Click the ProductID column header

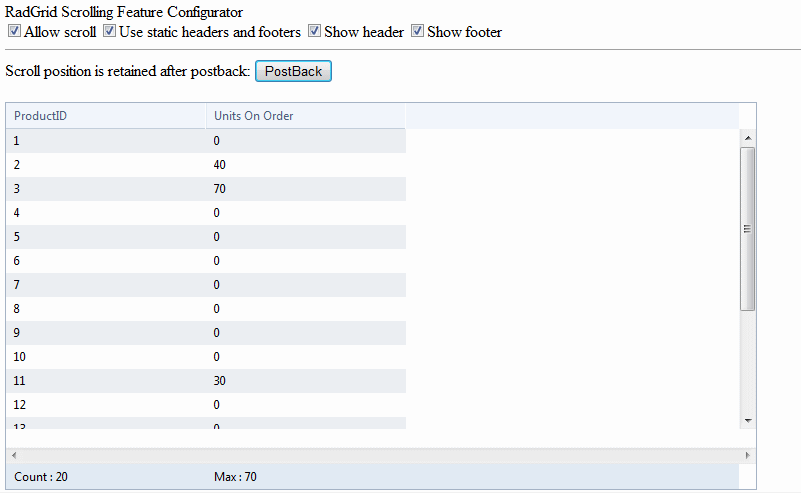click(x=41, y=116)
